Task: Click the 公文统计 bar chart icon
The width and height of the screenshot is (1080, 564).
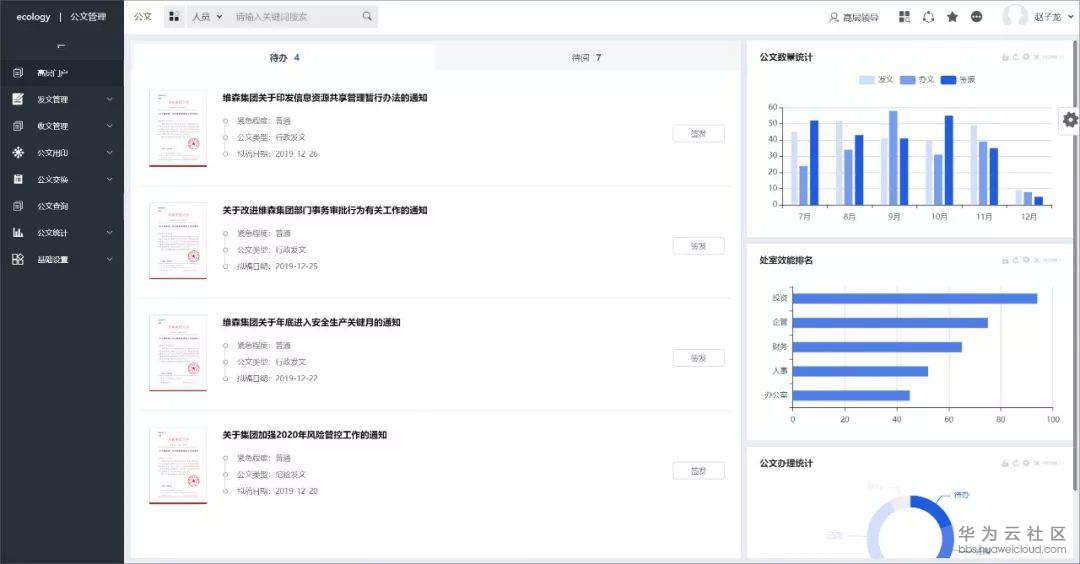Action: pyautogui.click(x=18, y=233)
